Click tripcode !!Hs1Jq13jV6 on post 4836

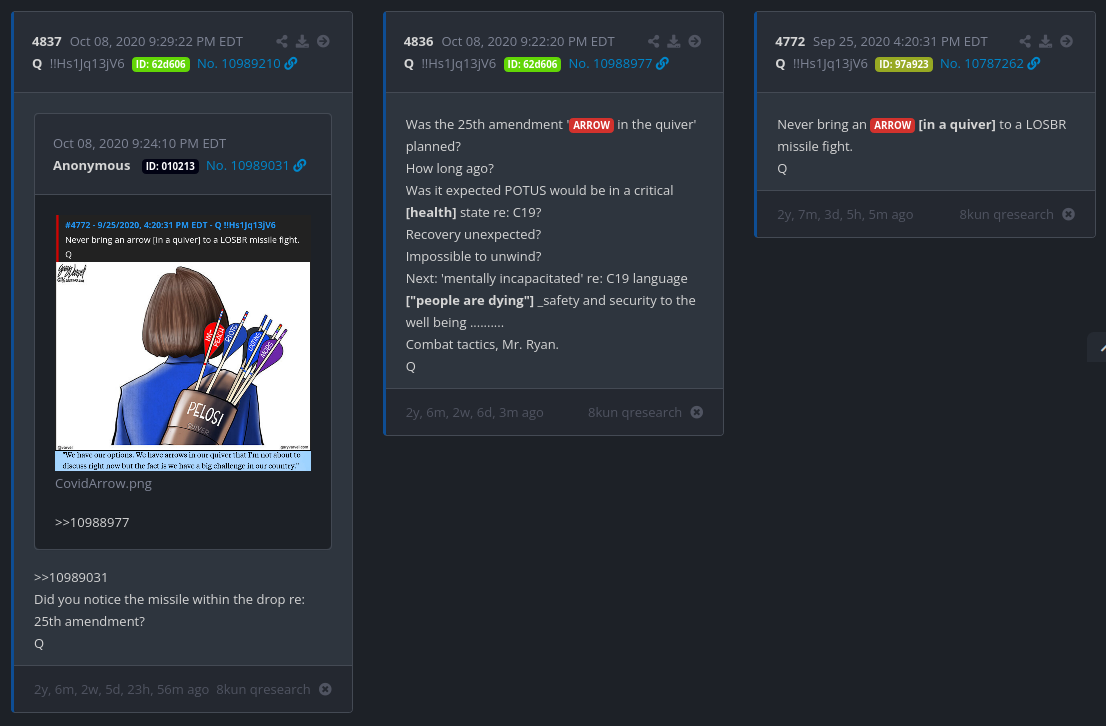[458, 63]
